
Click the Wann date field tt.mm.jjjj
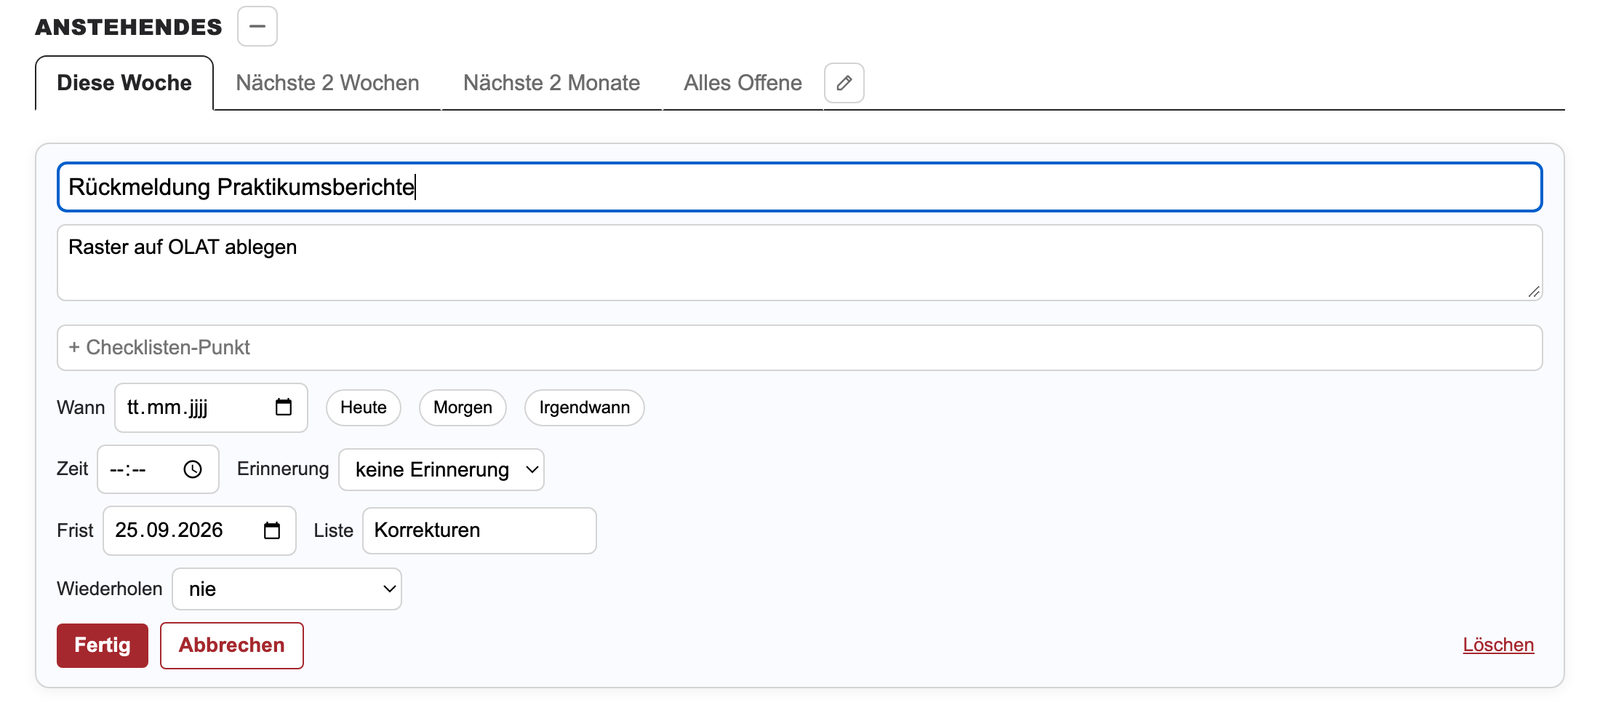[211, 408]
